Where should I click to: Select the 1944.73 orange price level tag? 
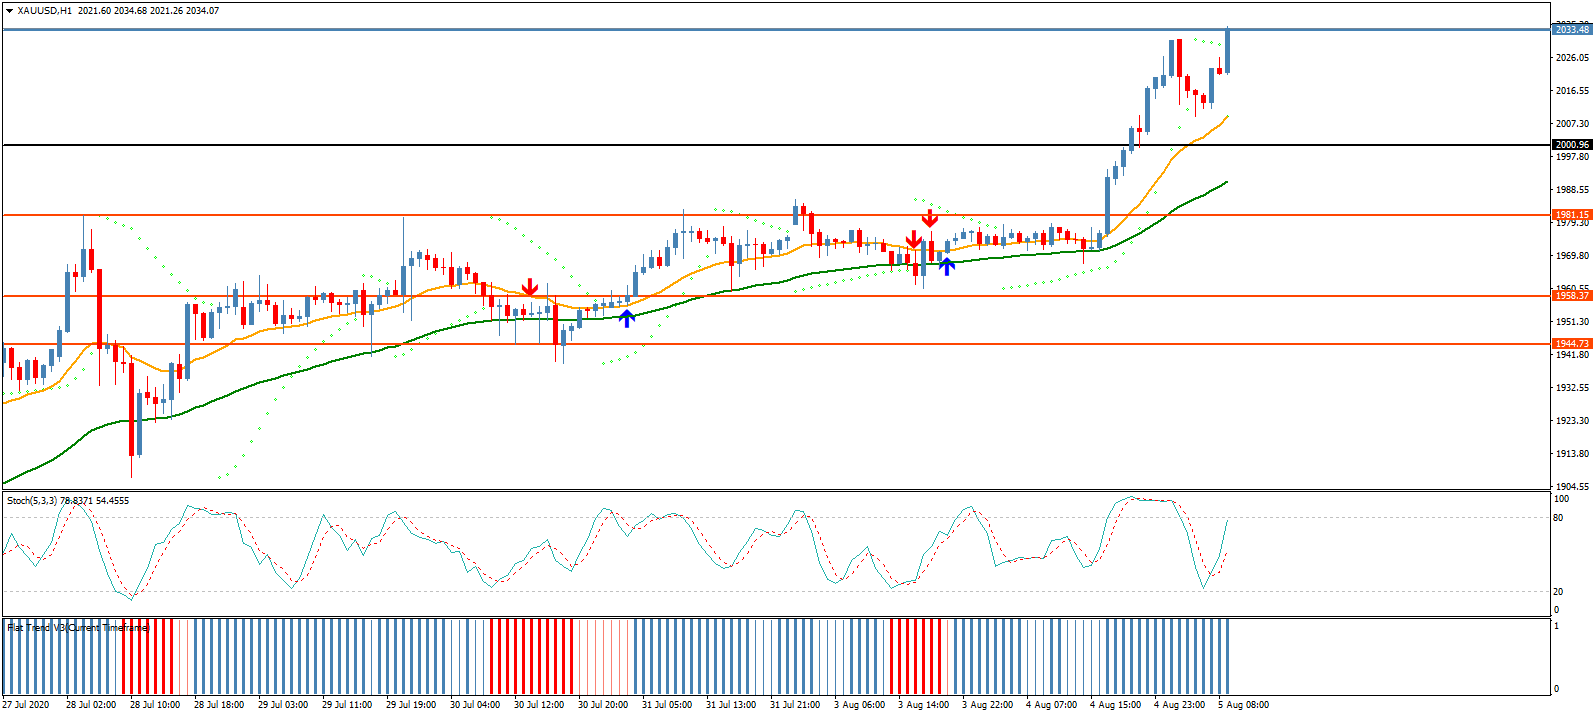click(1571, 344)
